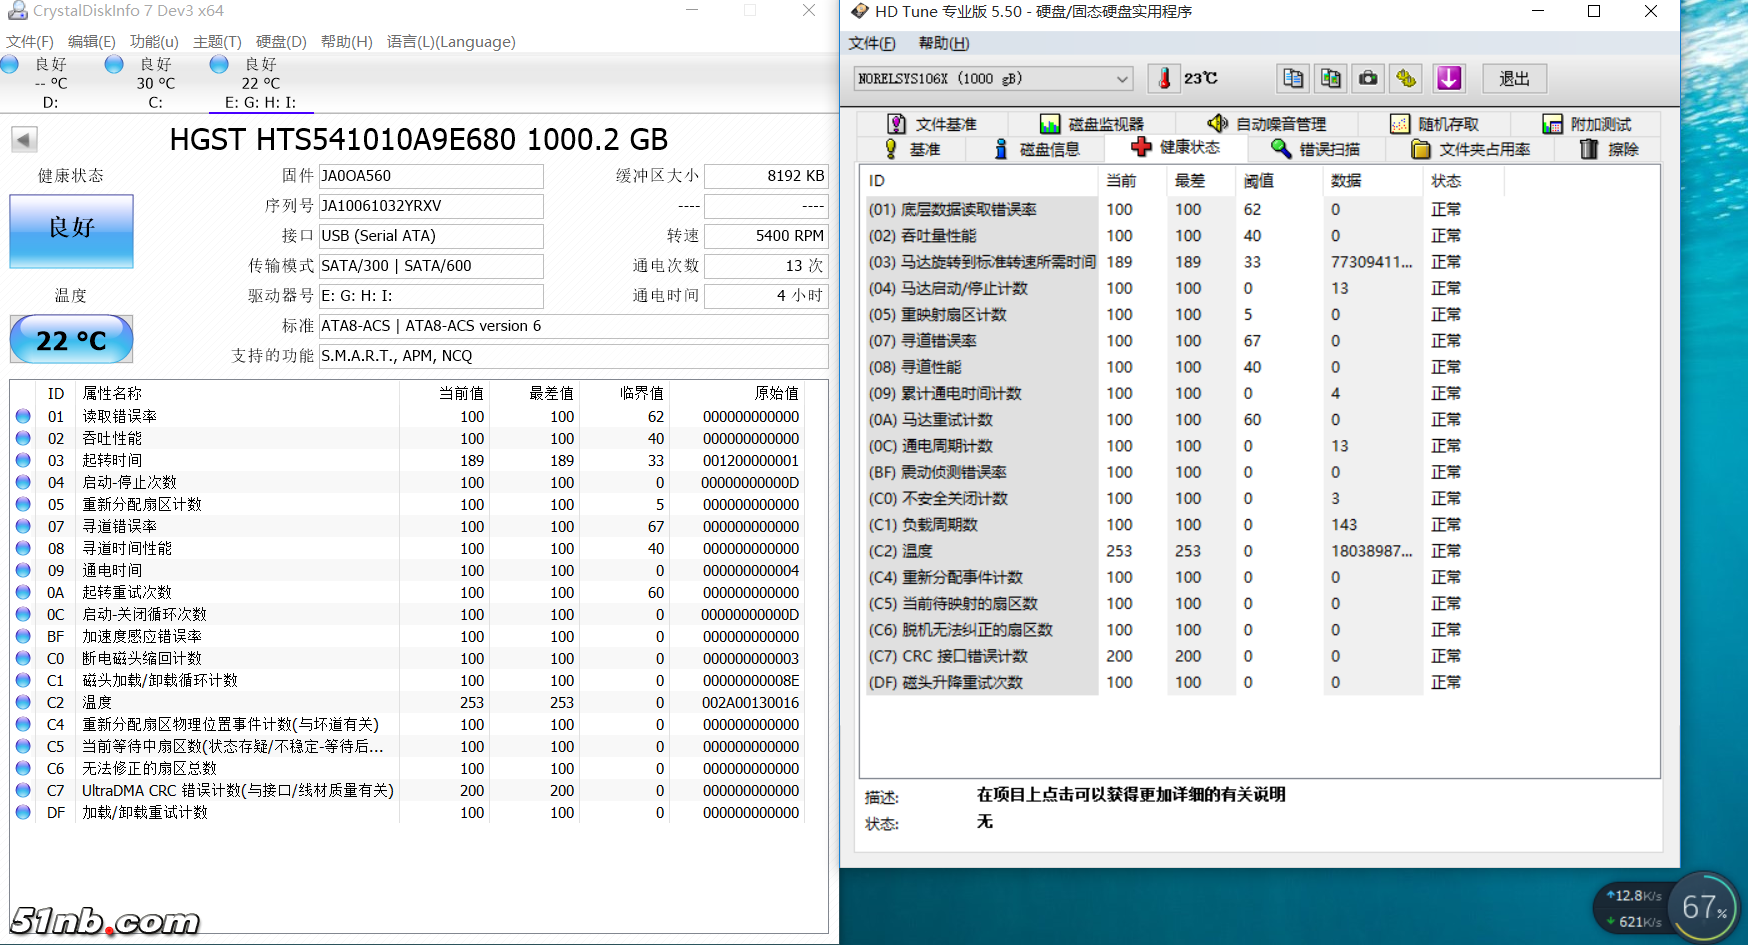Open the 语言(L)(Language) menu
The image size is (1748, 945).
pos(451,42)
